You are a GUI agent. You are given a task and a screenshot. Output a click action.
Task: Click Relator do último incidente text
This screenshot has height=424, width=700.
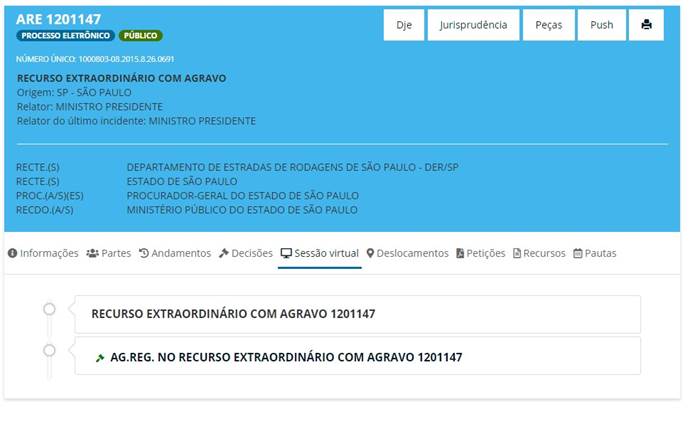[136, 121]
